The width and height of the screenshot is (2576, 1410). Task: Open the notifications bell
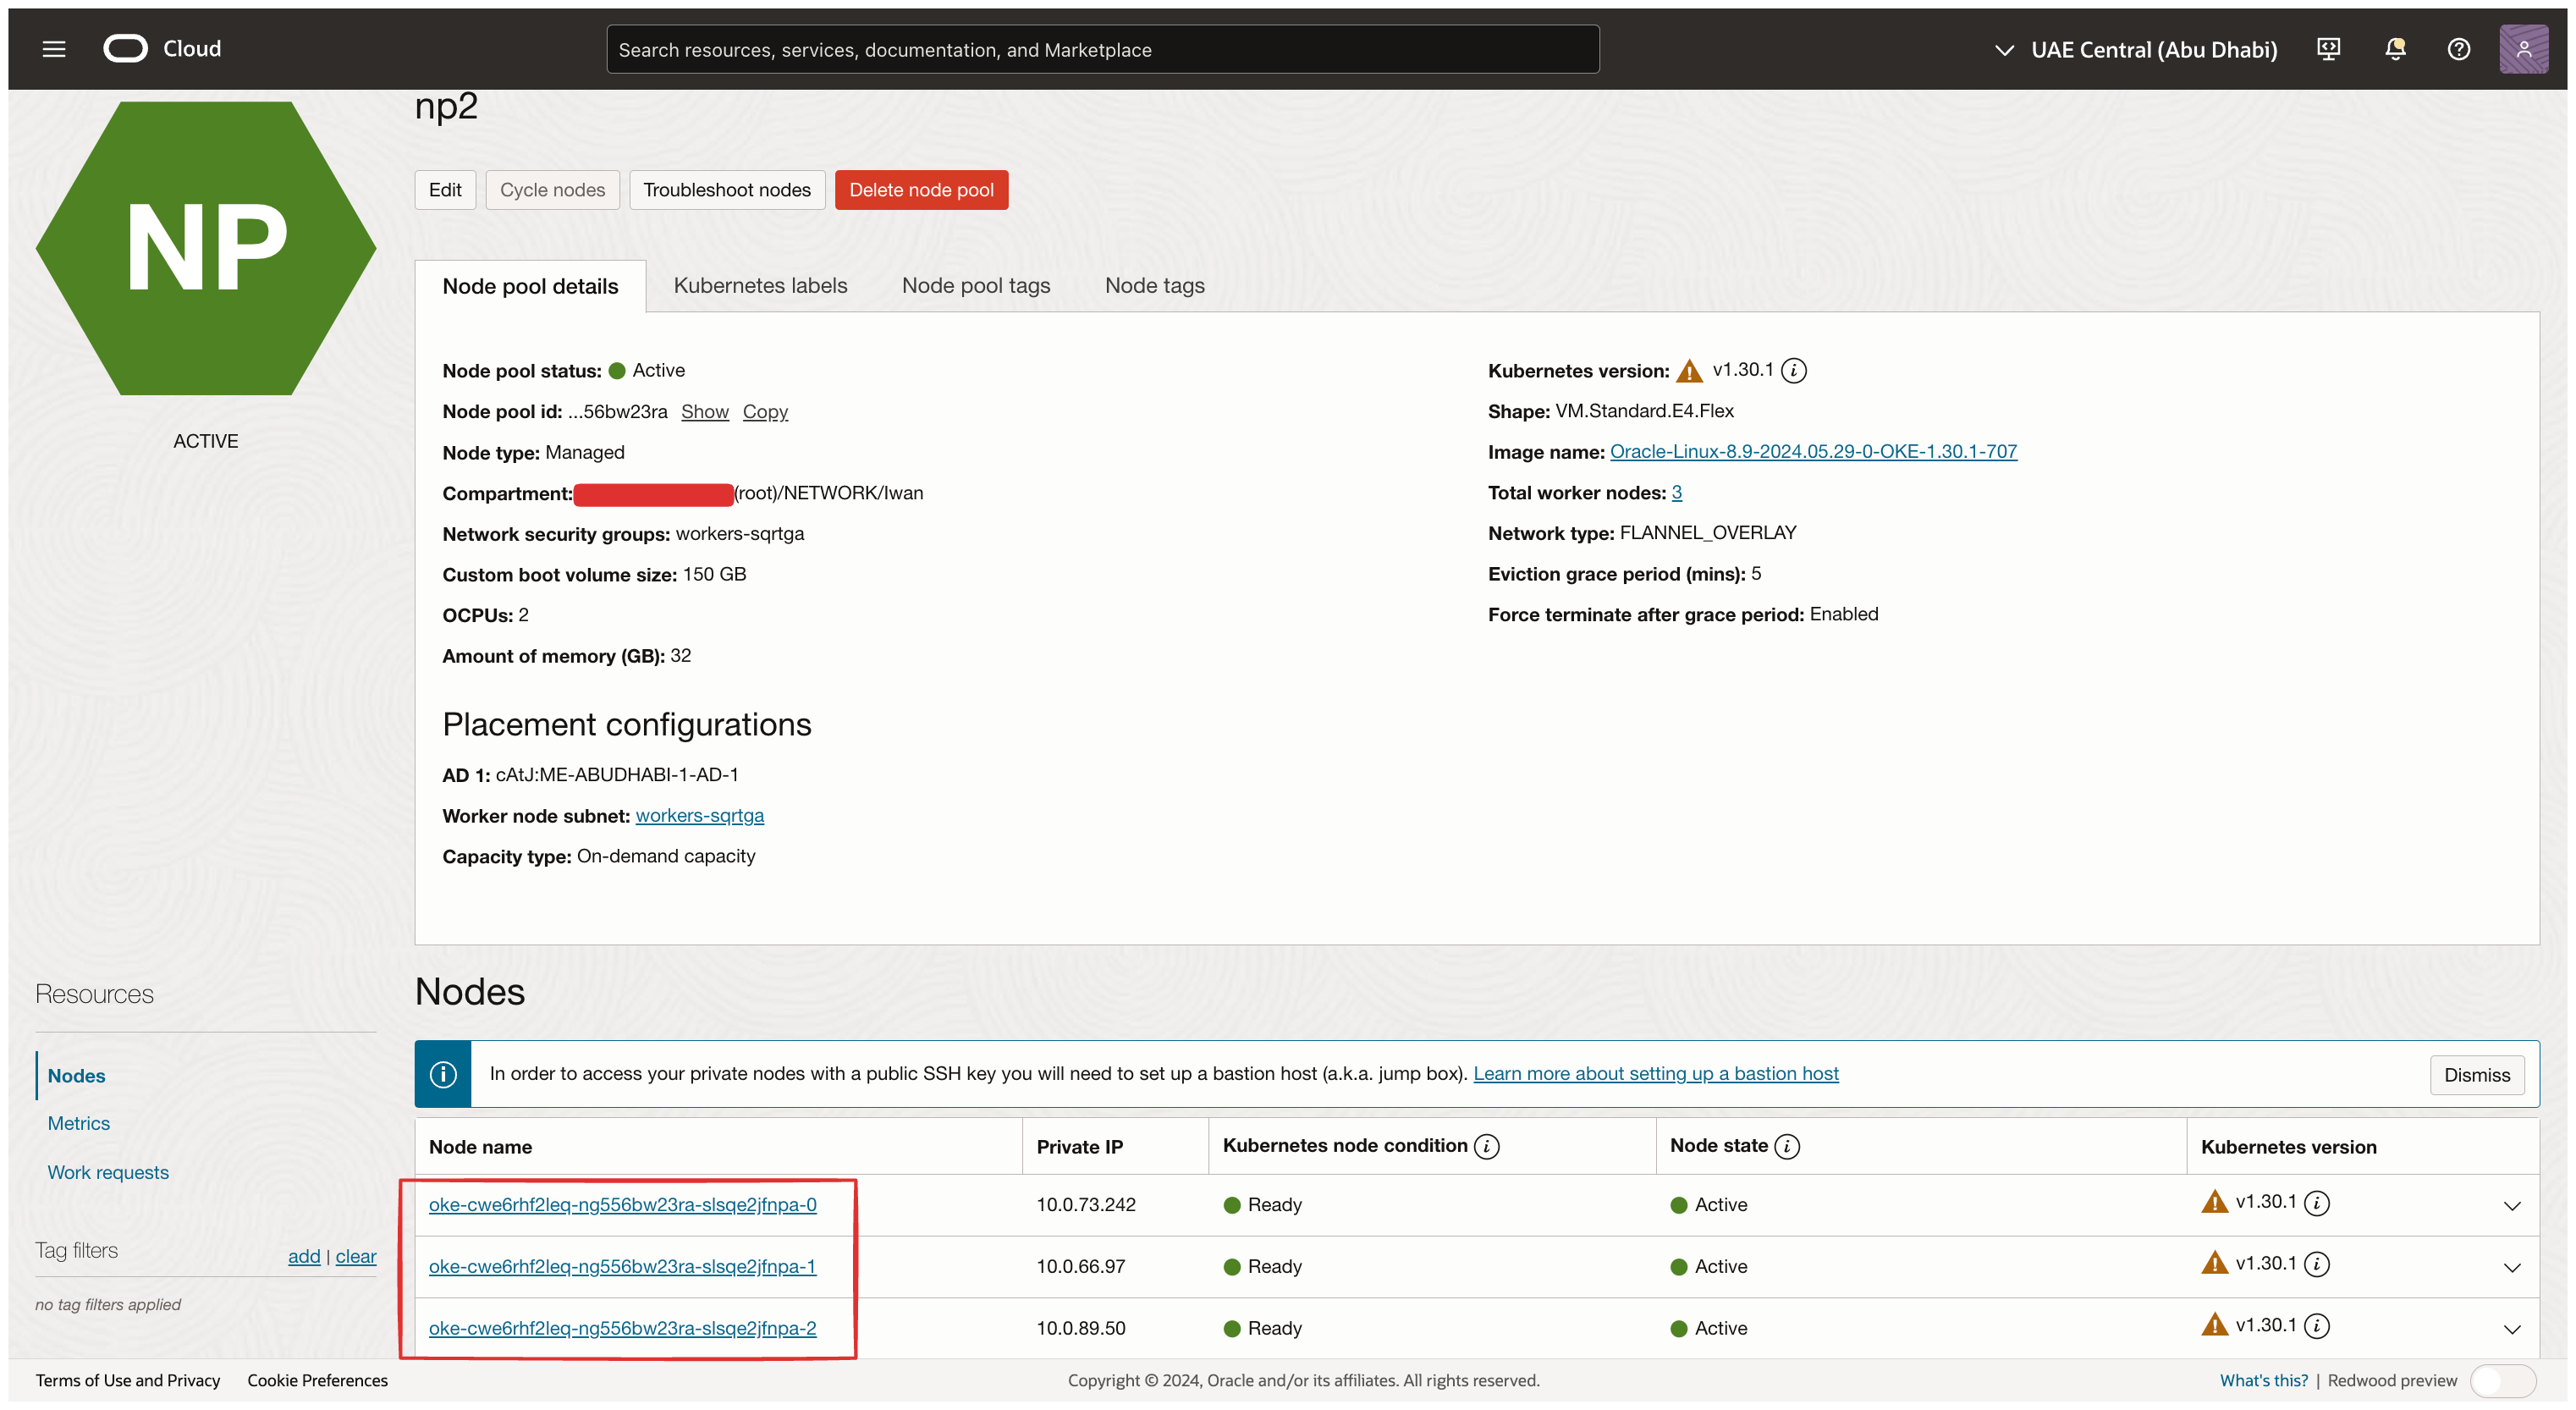point(2395,49)
